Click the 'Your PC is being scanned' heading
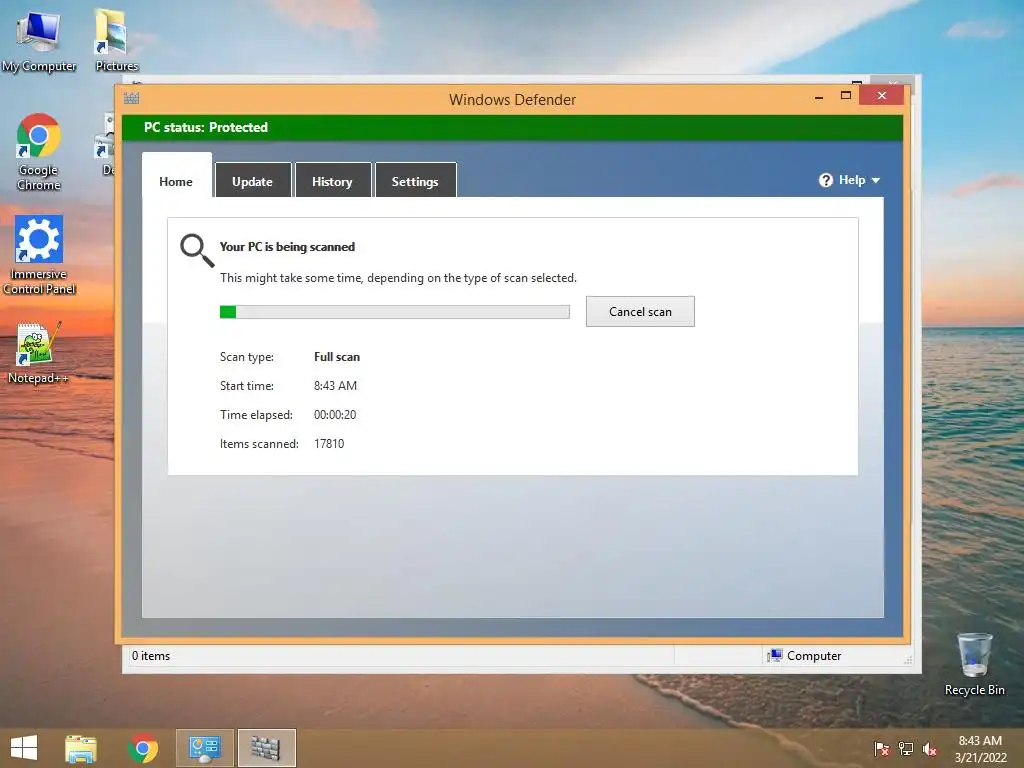The image size is (1024, 768). pyautogui.click(x=287, y=247)
